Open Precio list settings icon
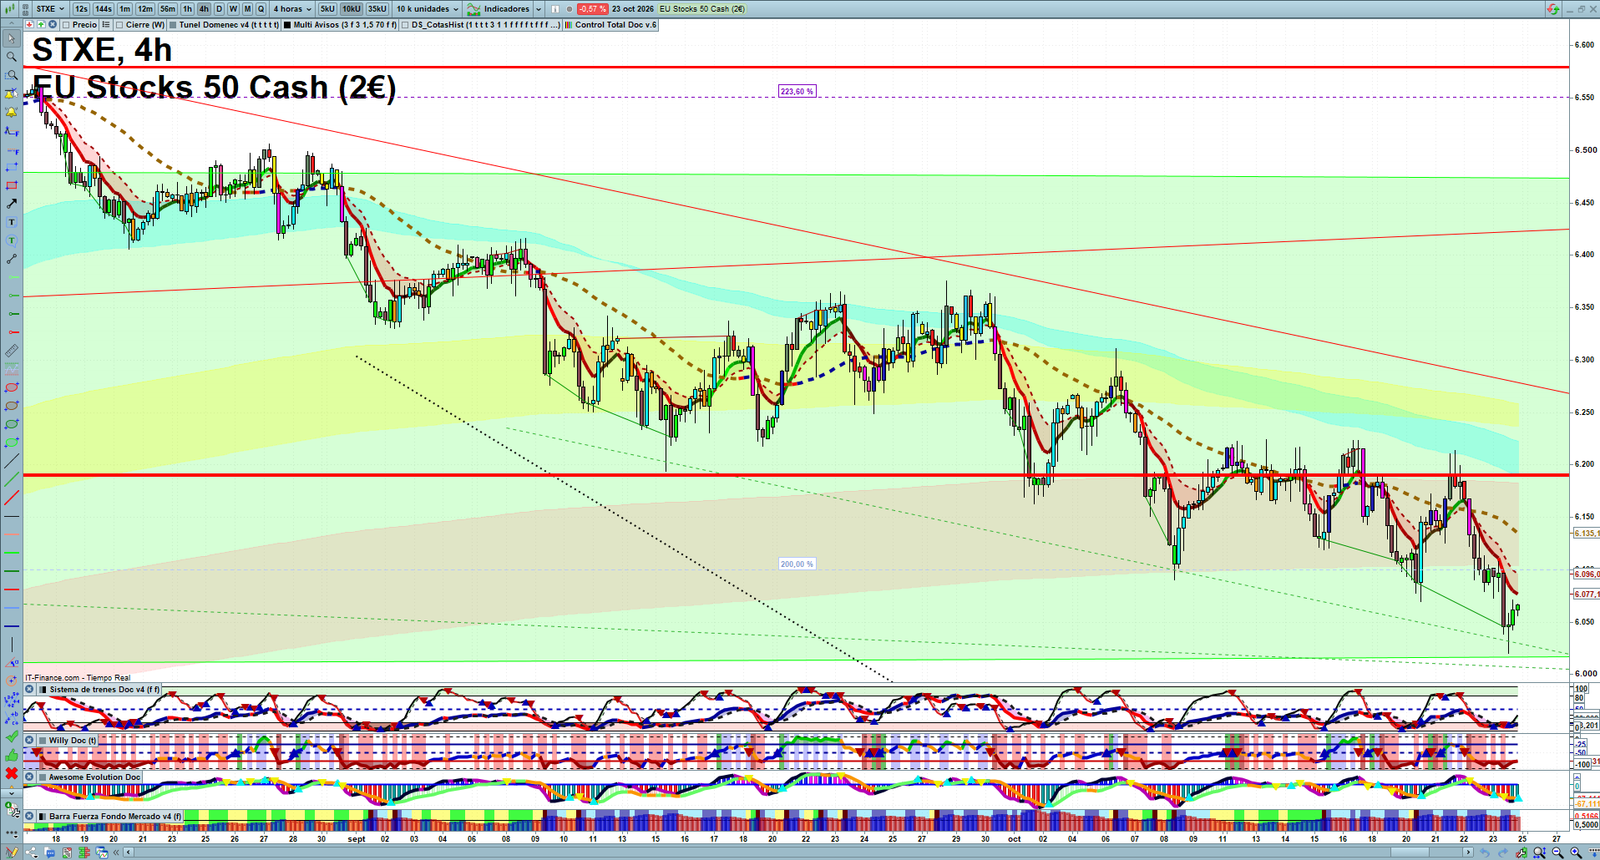The width and height of the screenshot is (1600, 860). tap(106, 25)
